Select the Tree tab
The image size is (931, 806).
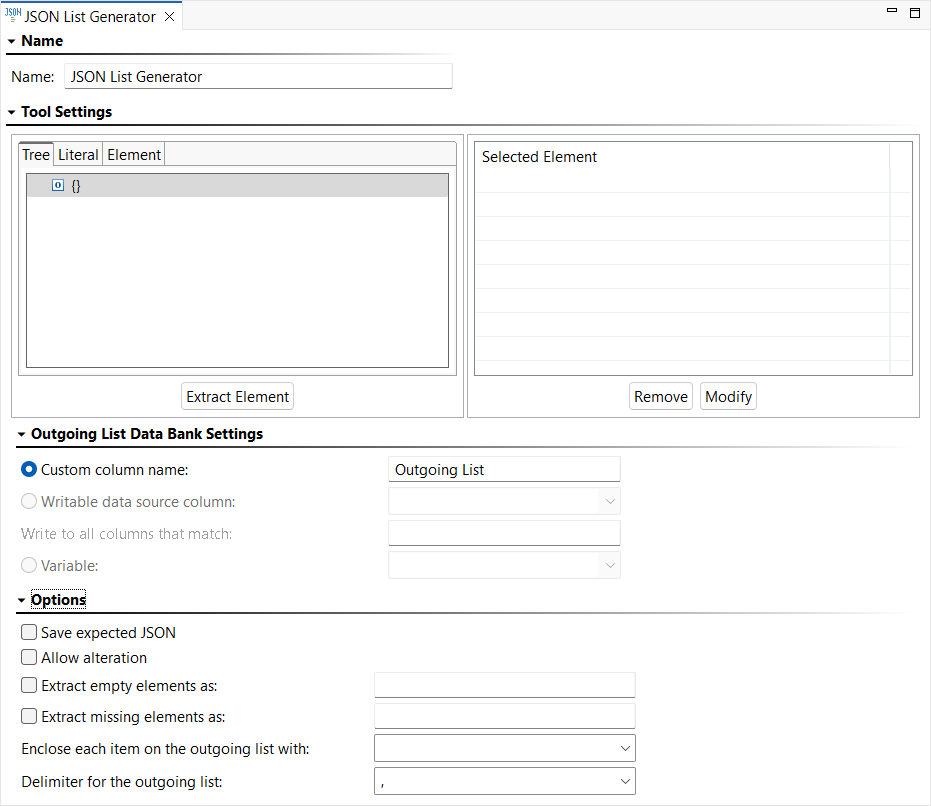[36, 154]
